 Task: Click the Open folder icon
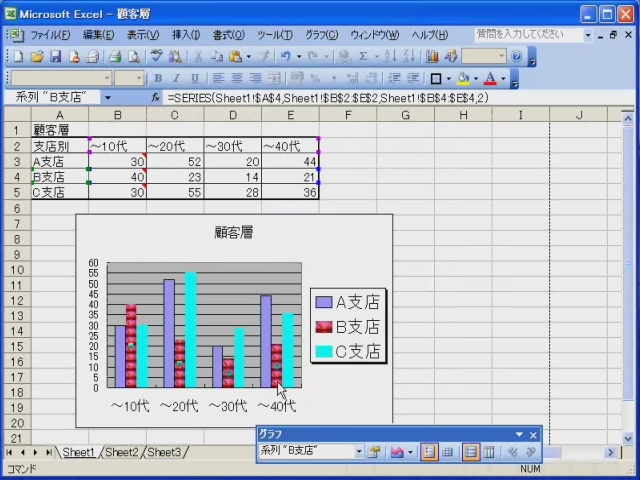coord(37,57)
